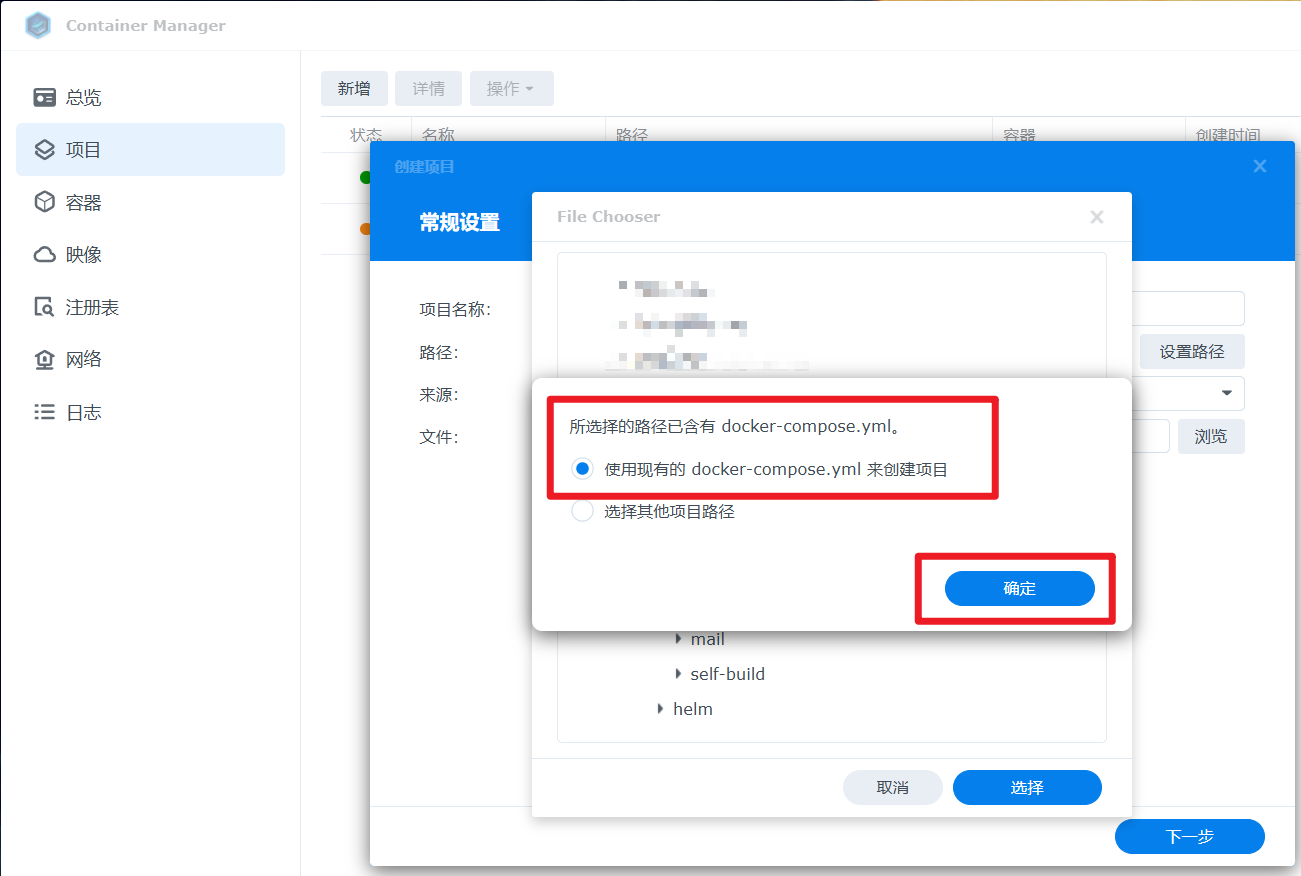The height and width of the screenshot is (876, 1301).
Task: Click the 设置路径 set path button
Action: click(x=1192, y=352)
